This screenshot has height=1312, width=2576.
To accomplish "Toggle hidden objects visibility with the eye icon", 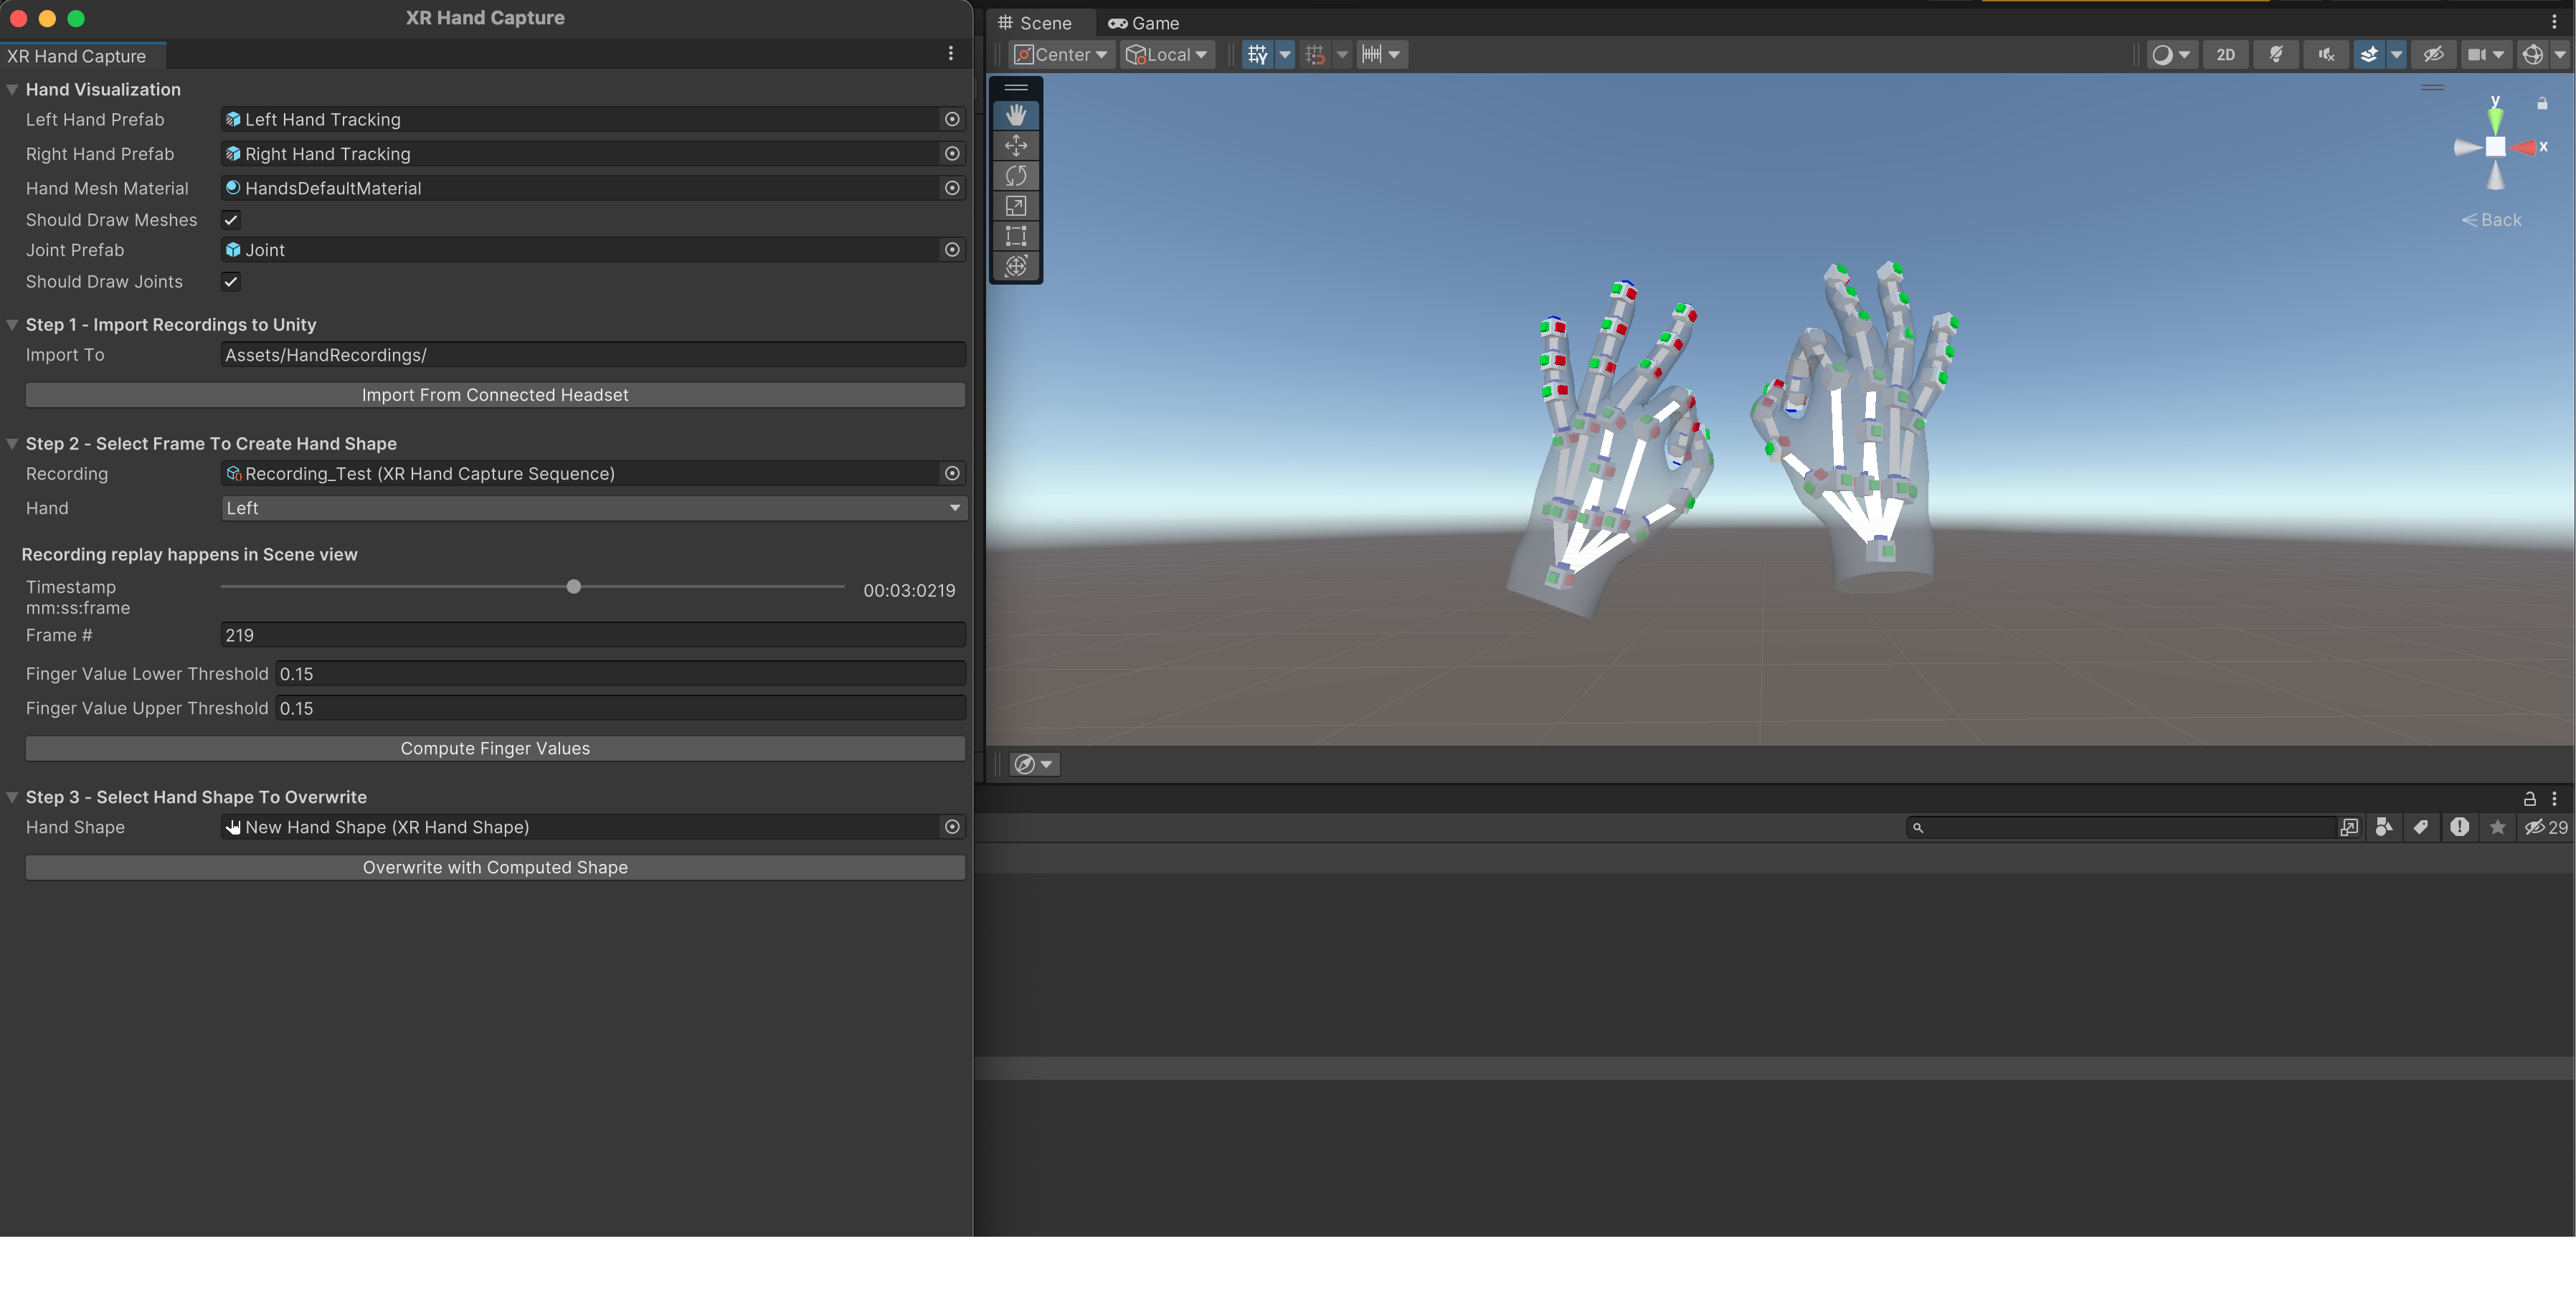I will click(2434, 55).
